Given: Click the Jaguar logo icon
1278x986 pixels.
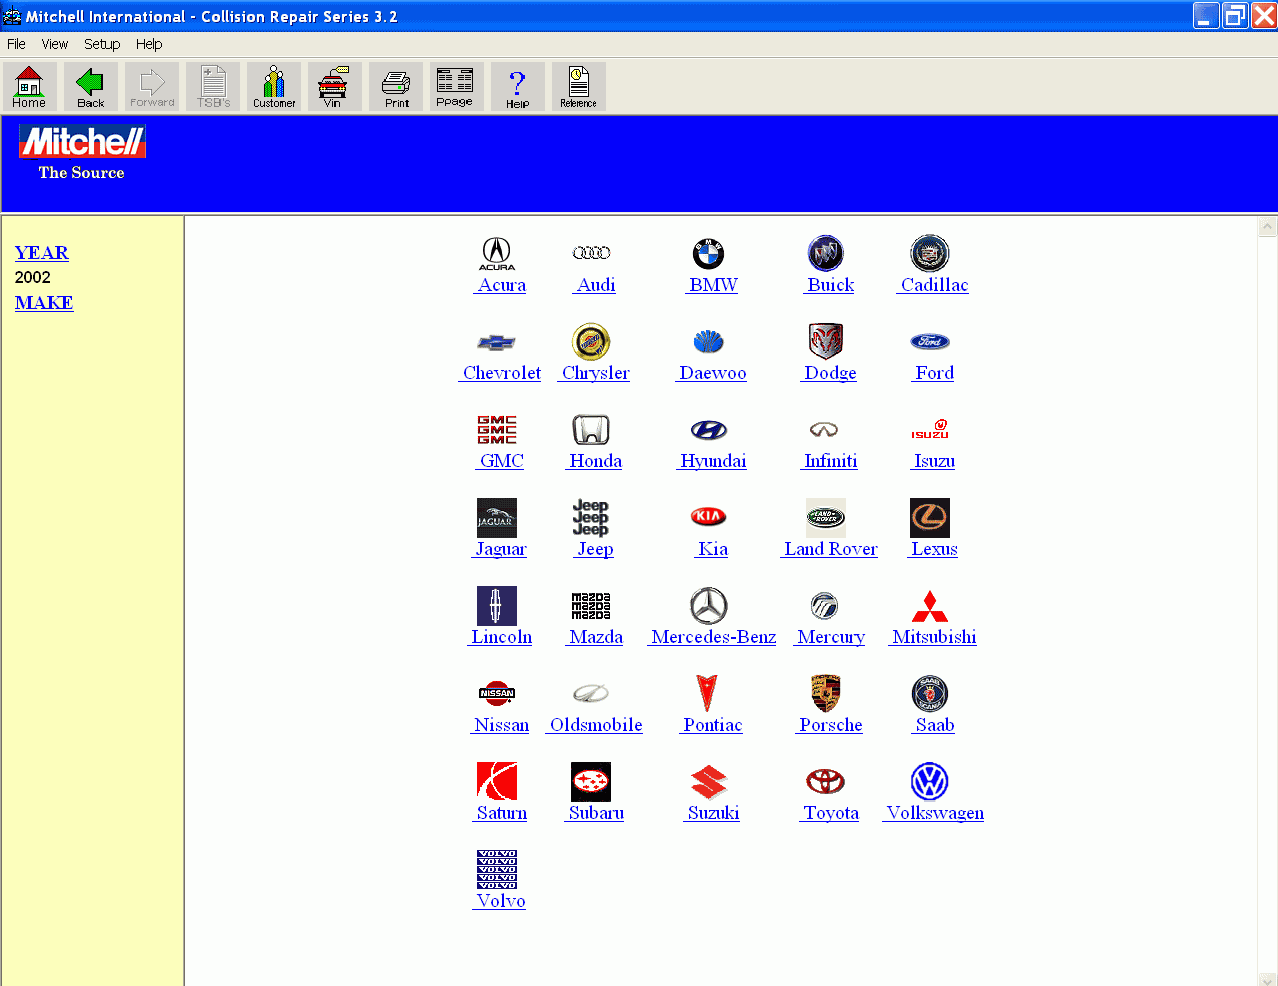Looking at the screenshot, I should pos(497,518).
